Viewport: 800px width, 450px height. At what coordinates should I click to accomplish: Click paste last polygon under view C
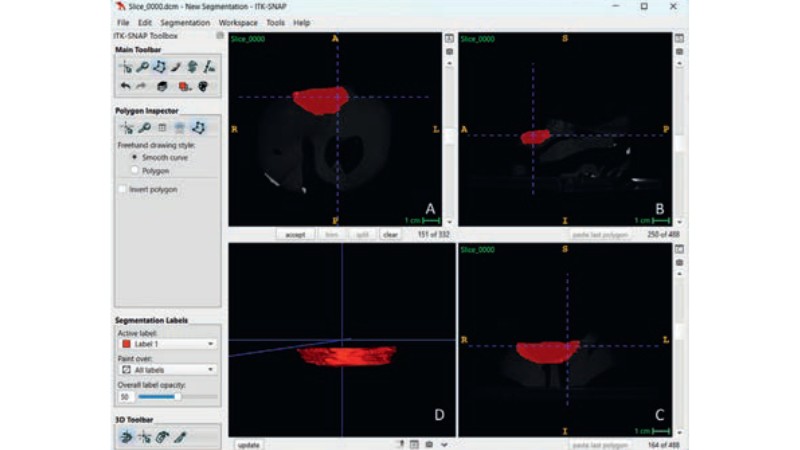(x=599, y=445)
